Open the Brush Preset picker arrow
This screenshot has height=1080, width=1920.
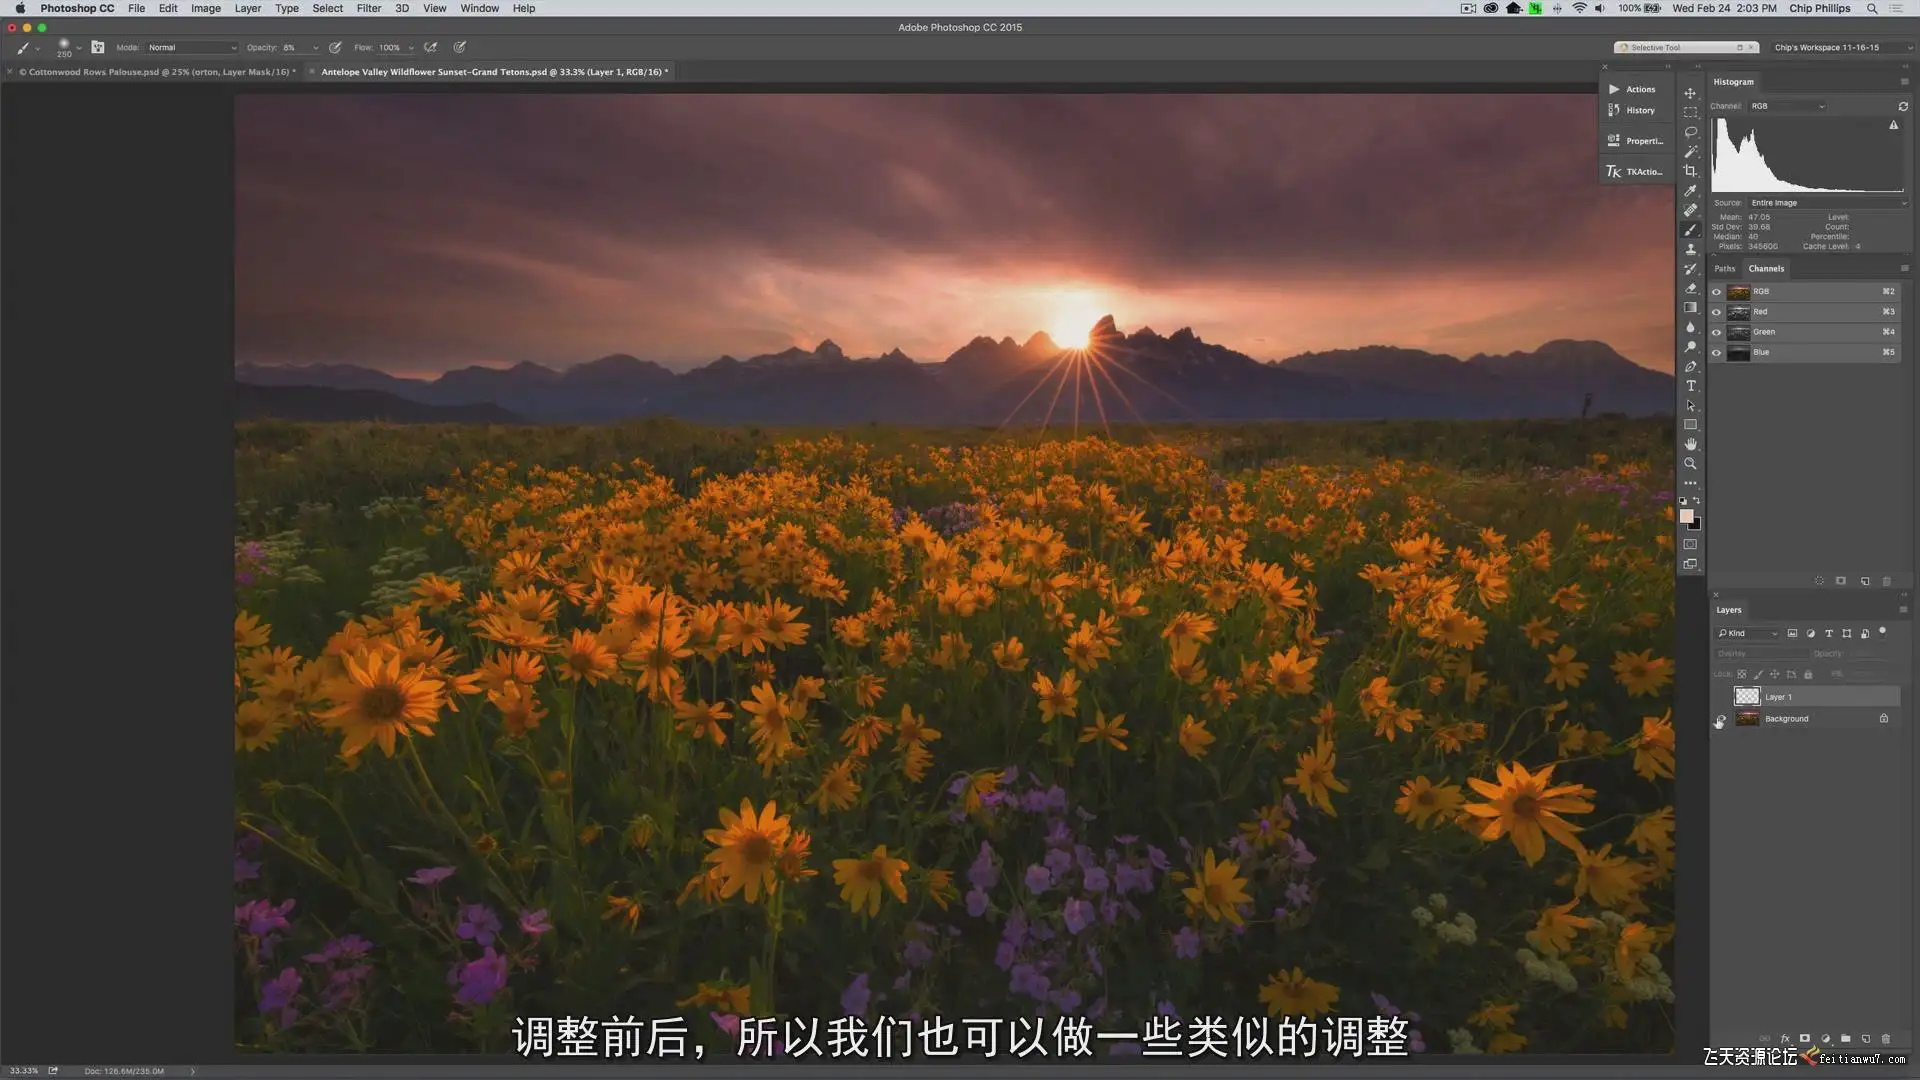click(79, 48)
